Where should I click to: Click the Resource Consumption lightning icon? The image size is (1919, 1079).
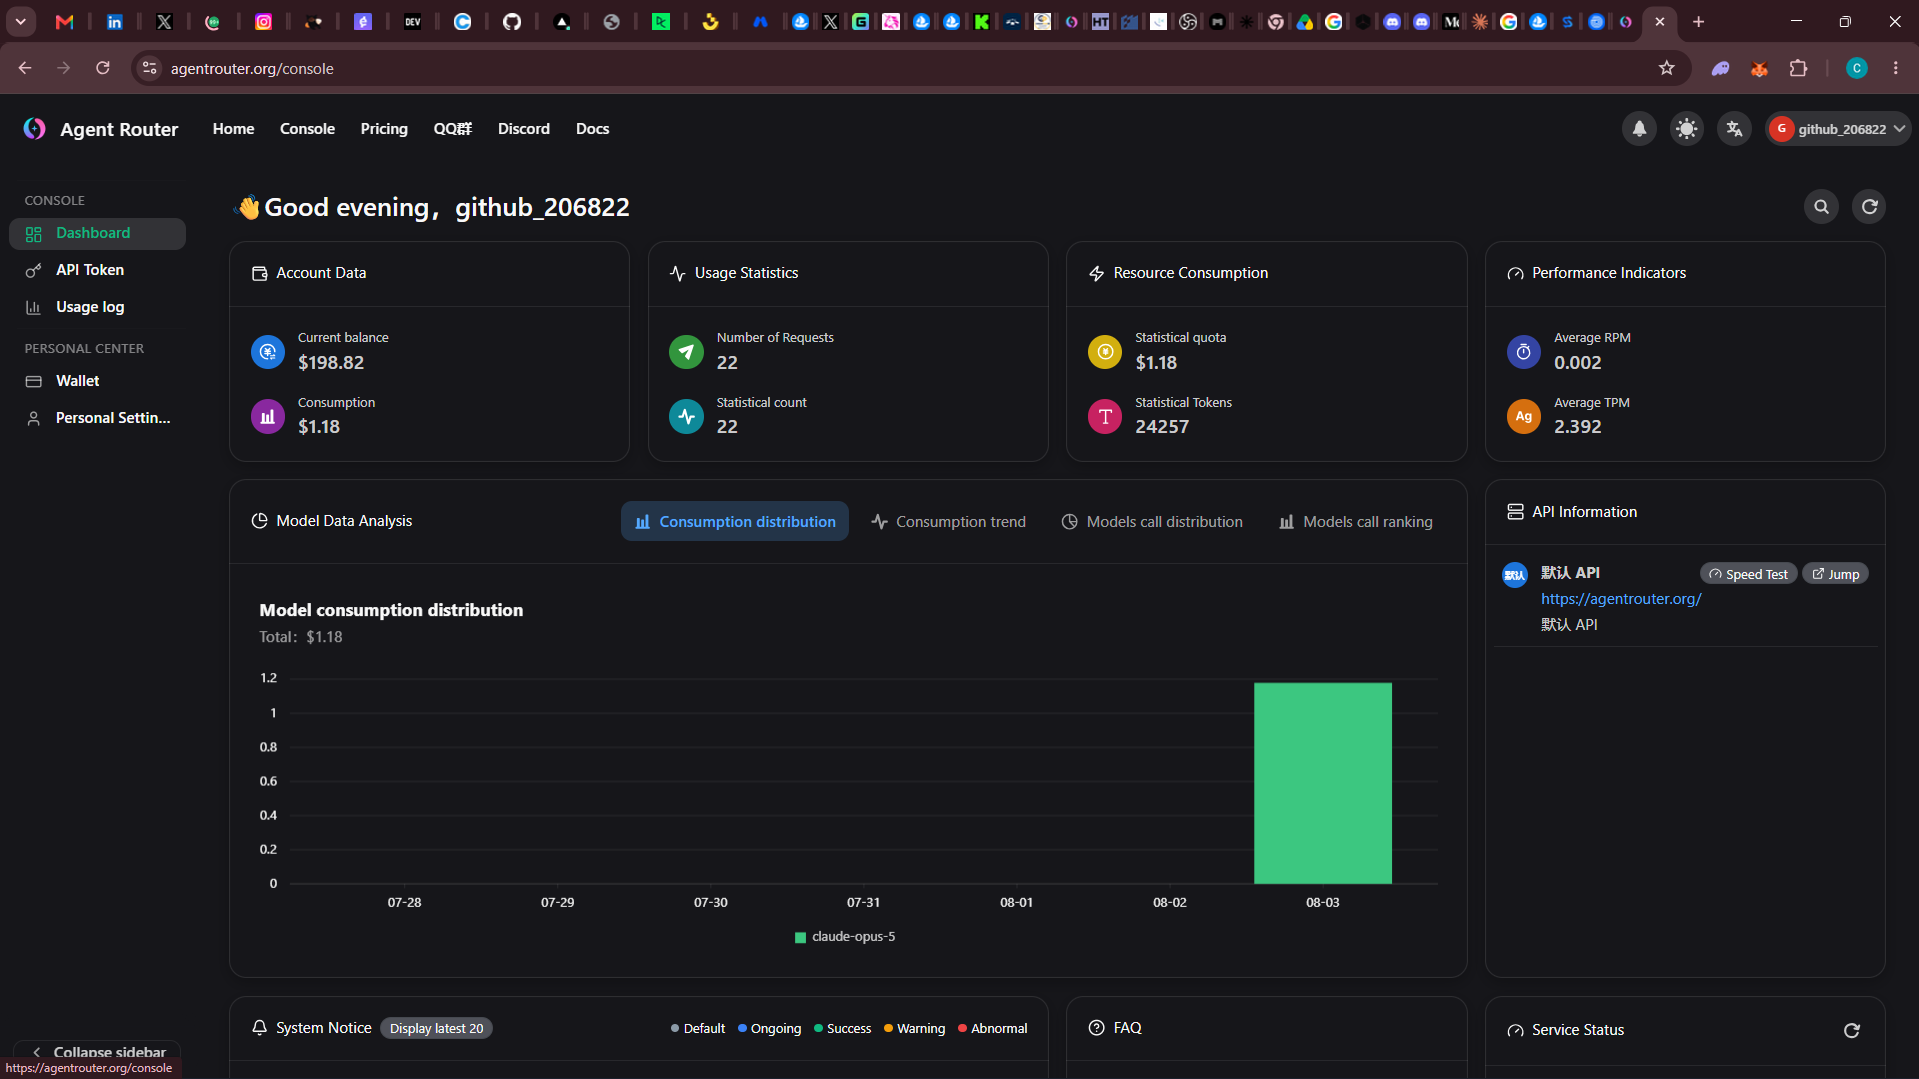point(1096,273)
